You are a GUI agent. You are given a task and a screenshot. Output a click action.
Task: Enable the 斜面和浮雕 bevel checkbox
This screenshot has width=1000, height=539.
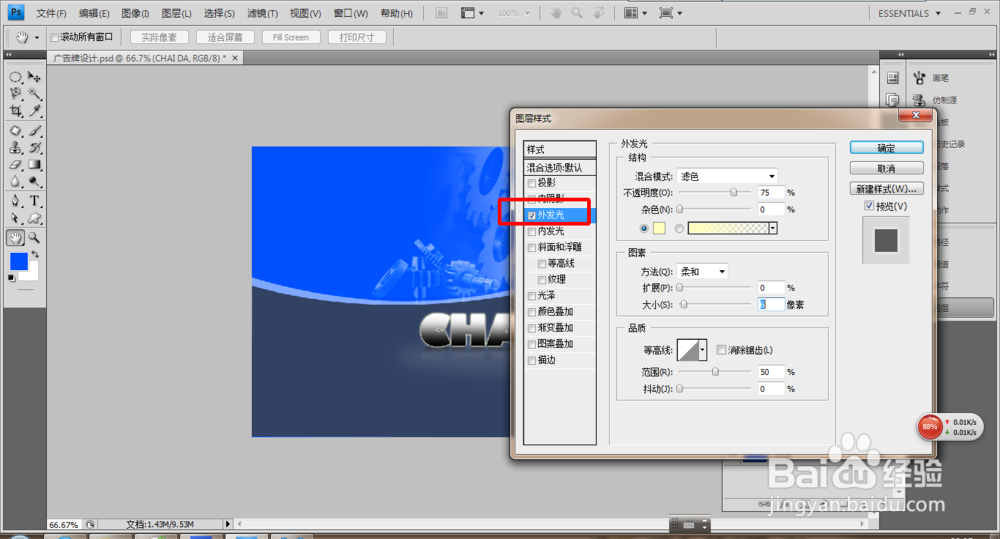click(x=532, y=248)
